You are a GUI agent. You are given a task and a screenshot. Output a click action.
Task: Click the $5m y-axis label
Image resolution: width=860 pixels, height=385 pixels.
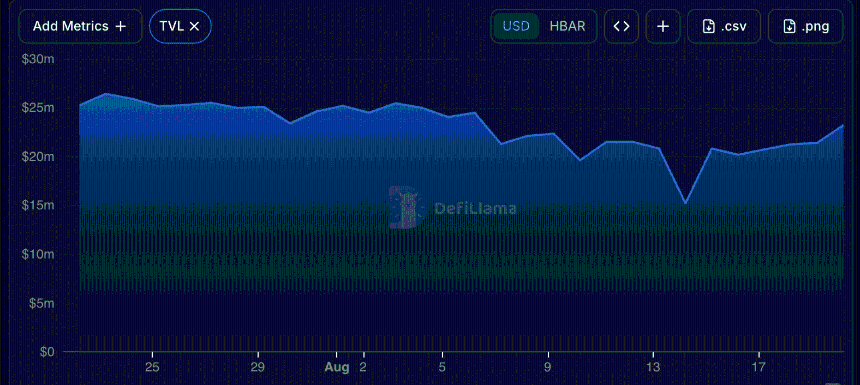(42, 303)
